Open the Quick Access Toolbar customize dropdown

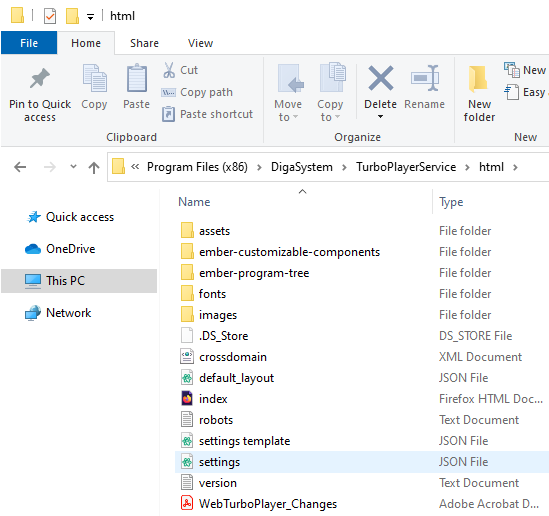click(90, 16)
